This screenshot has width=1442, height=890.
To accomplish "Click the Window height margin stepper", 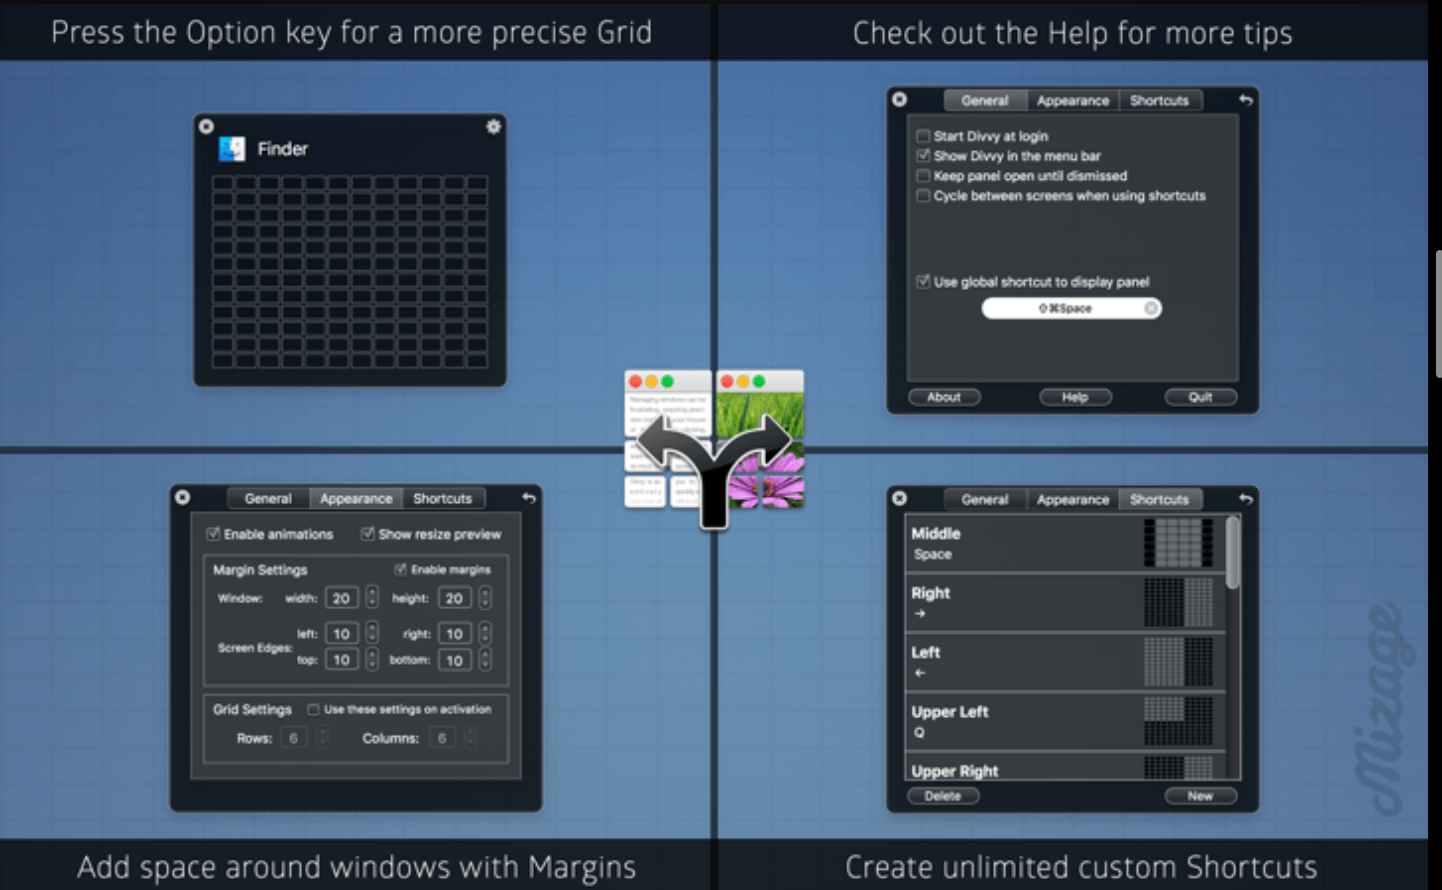I will pyautogui.click(x=485, y=598).
